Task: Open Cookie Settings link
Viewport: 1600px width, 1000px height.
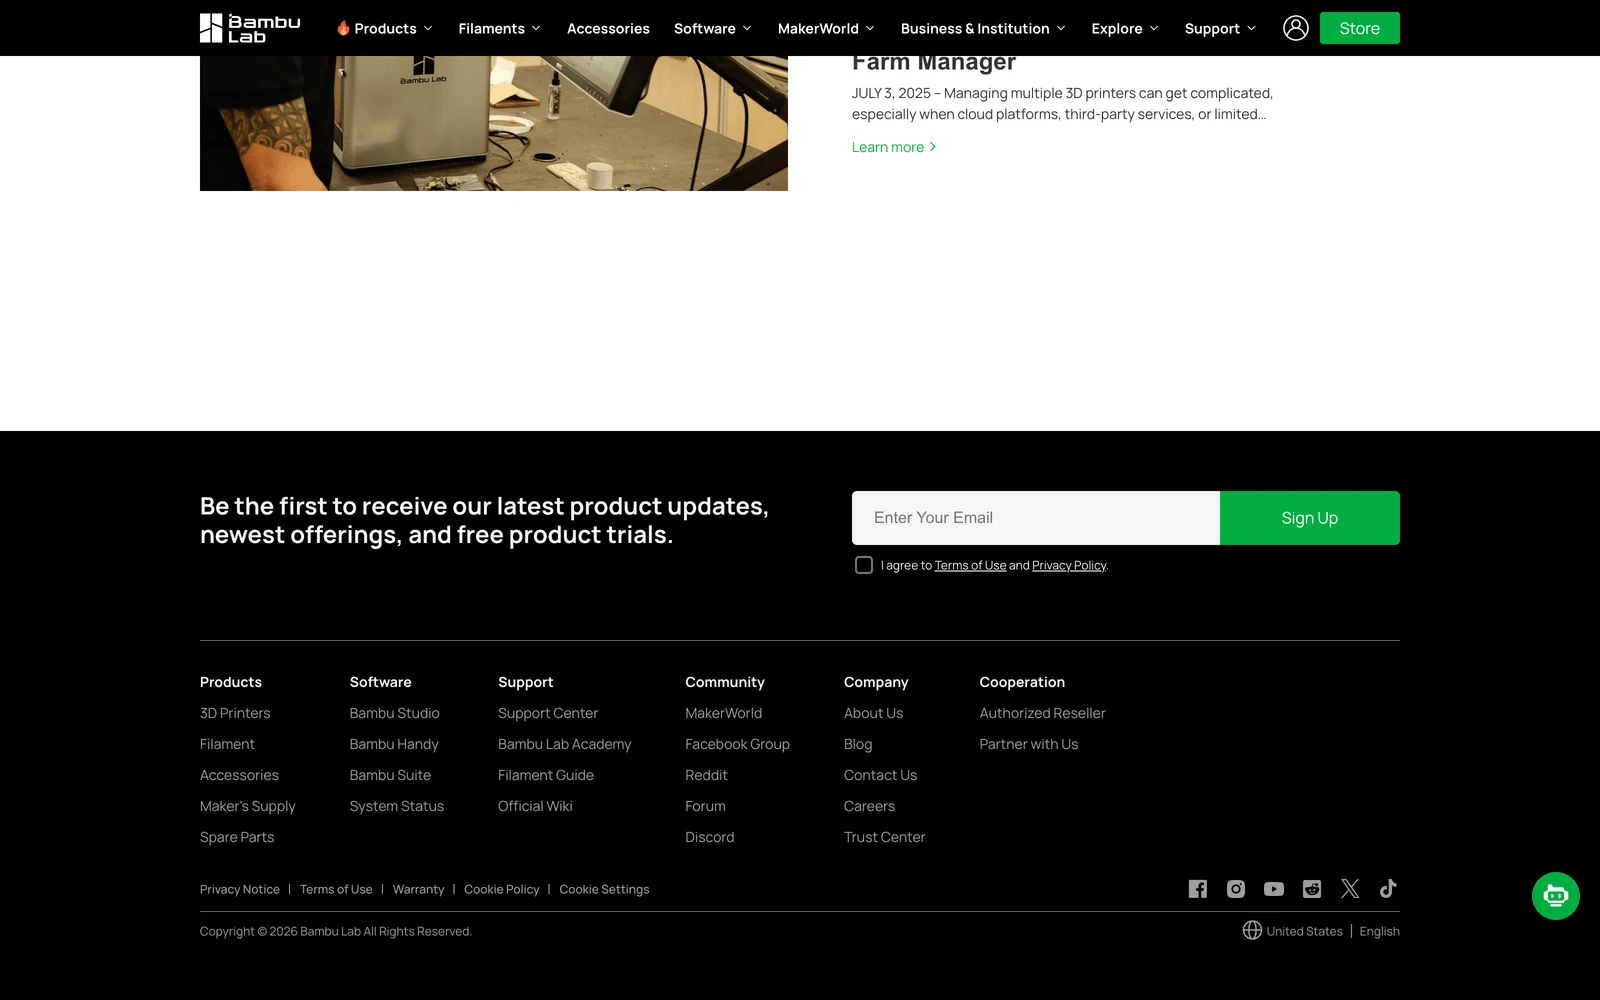Action: pyautogui.click(x=604, y=889)
